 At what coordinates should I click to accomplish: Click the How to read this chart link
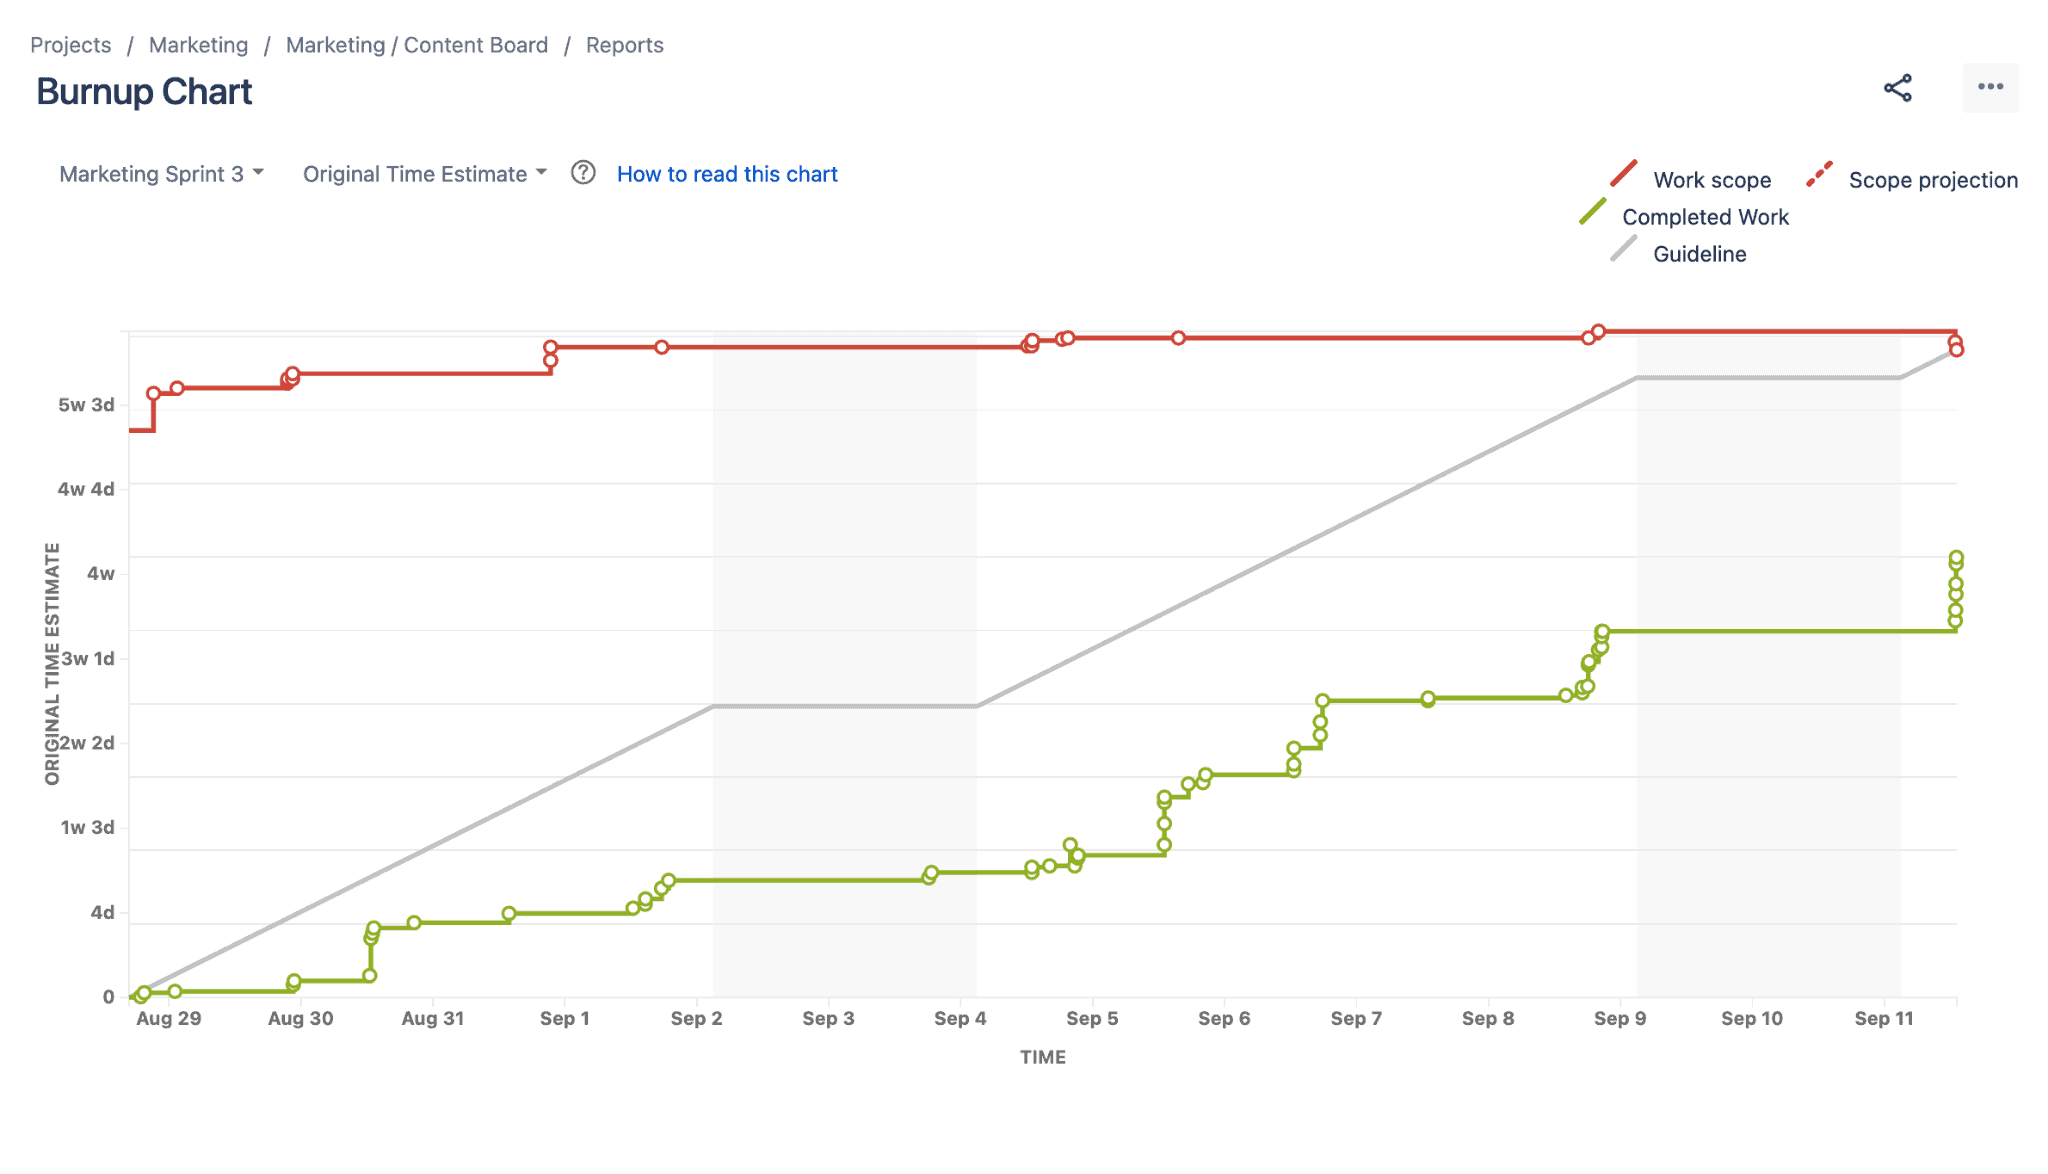click(727, 173)
